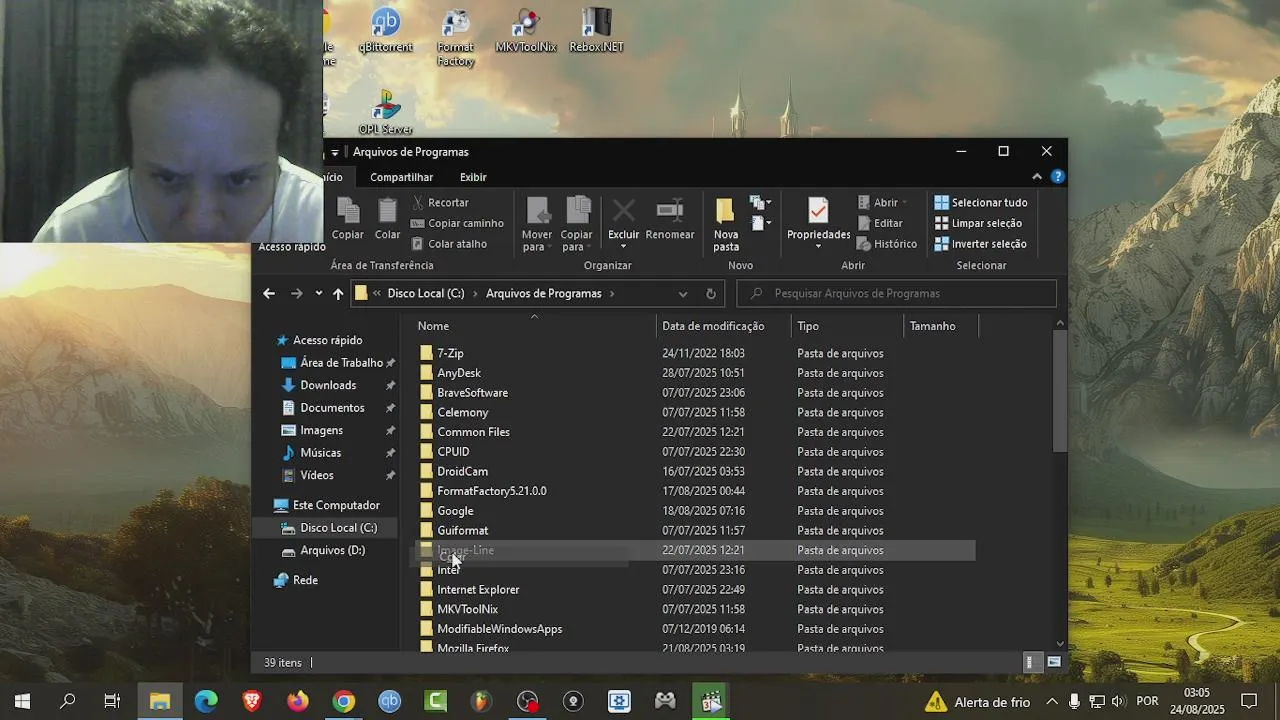Select the Format Factory desktop icon

click(455, 37)
